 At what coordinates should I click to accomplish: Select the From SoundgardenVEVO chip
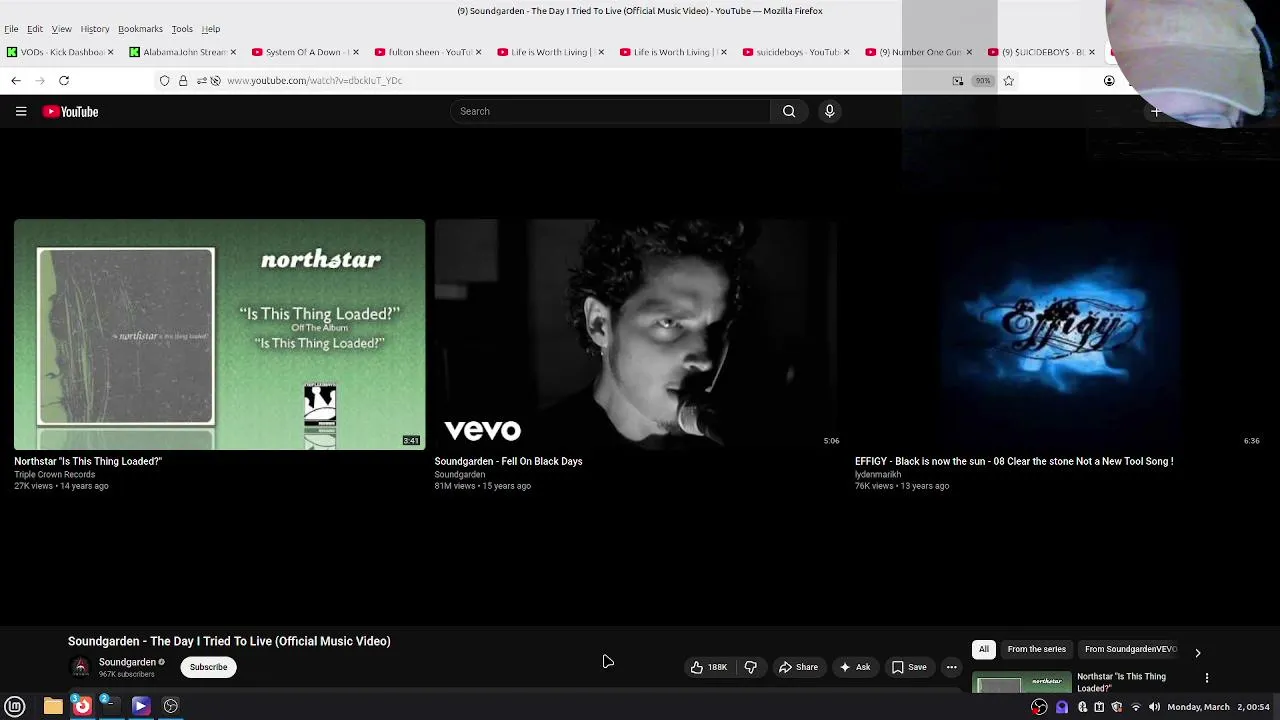[1131, 649]
